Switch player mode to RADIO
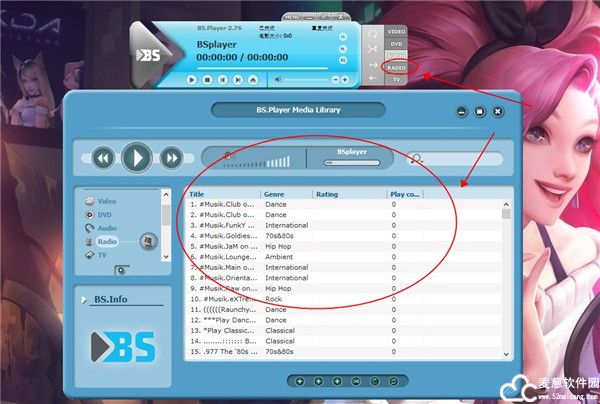 point(396,68)
